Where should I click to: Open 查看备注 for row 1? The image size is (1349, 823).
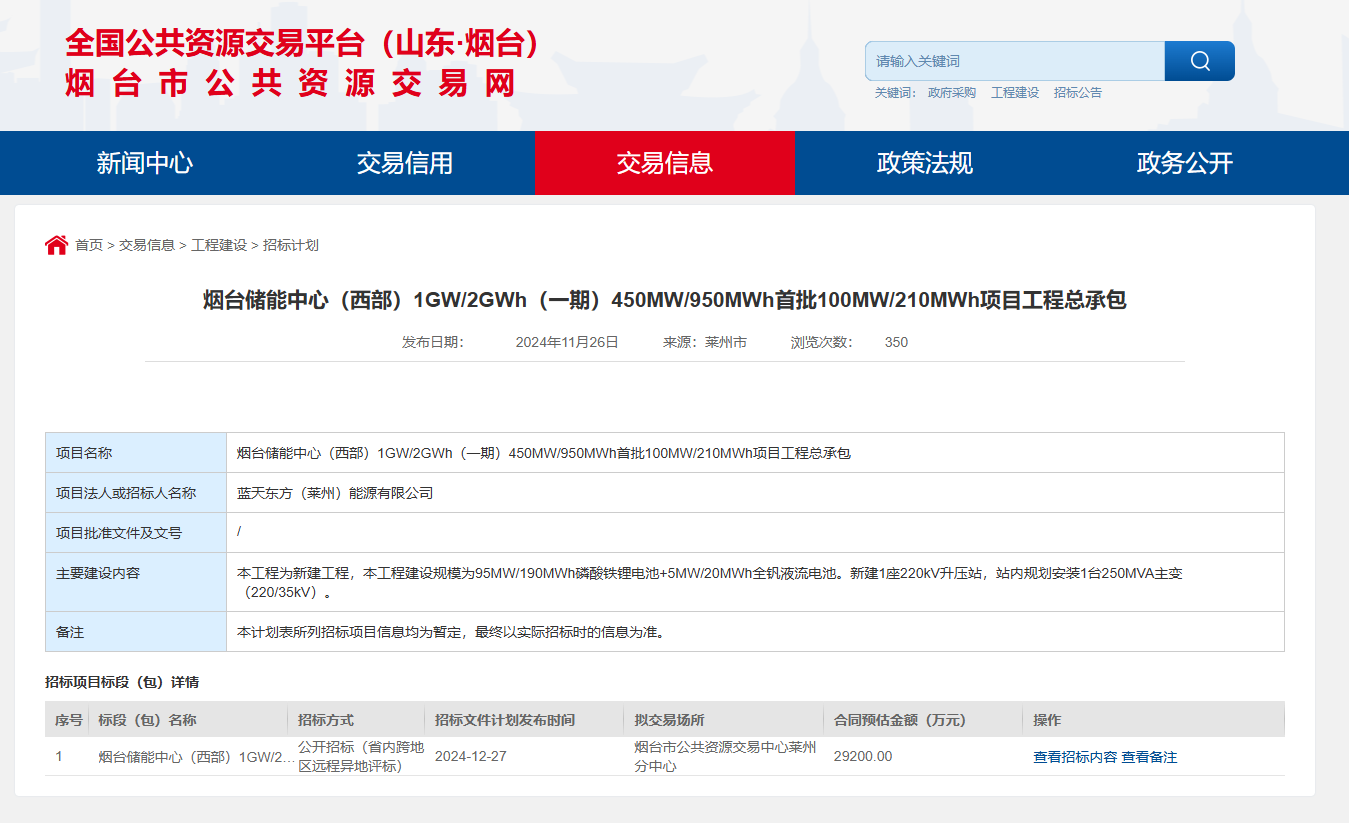coord(1149,757)
